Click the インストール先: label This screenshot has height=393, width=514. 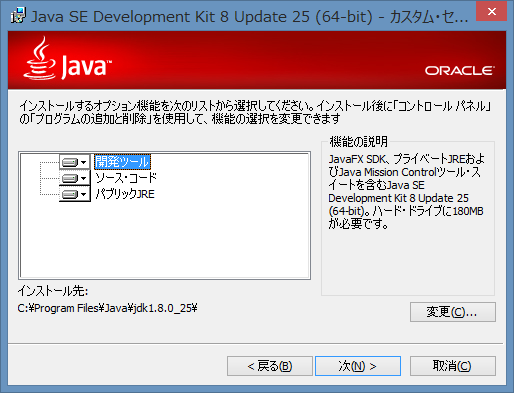53,291
